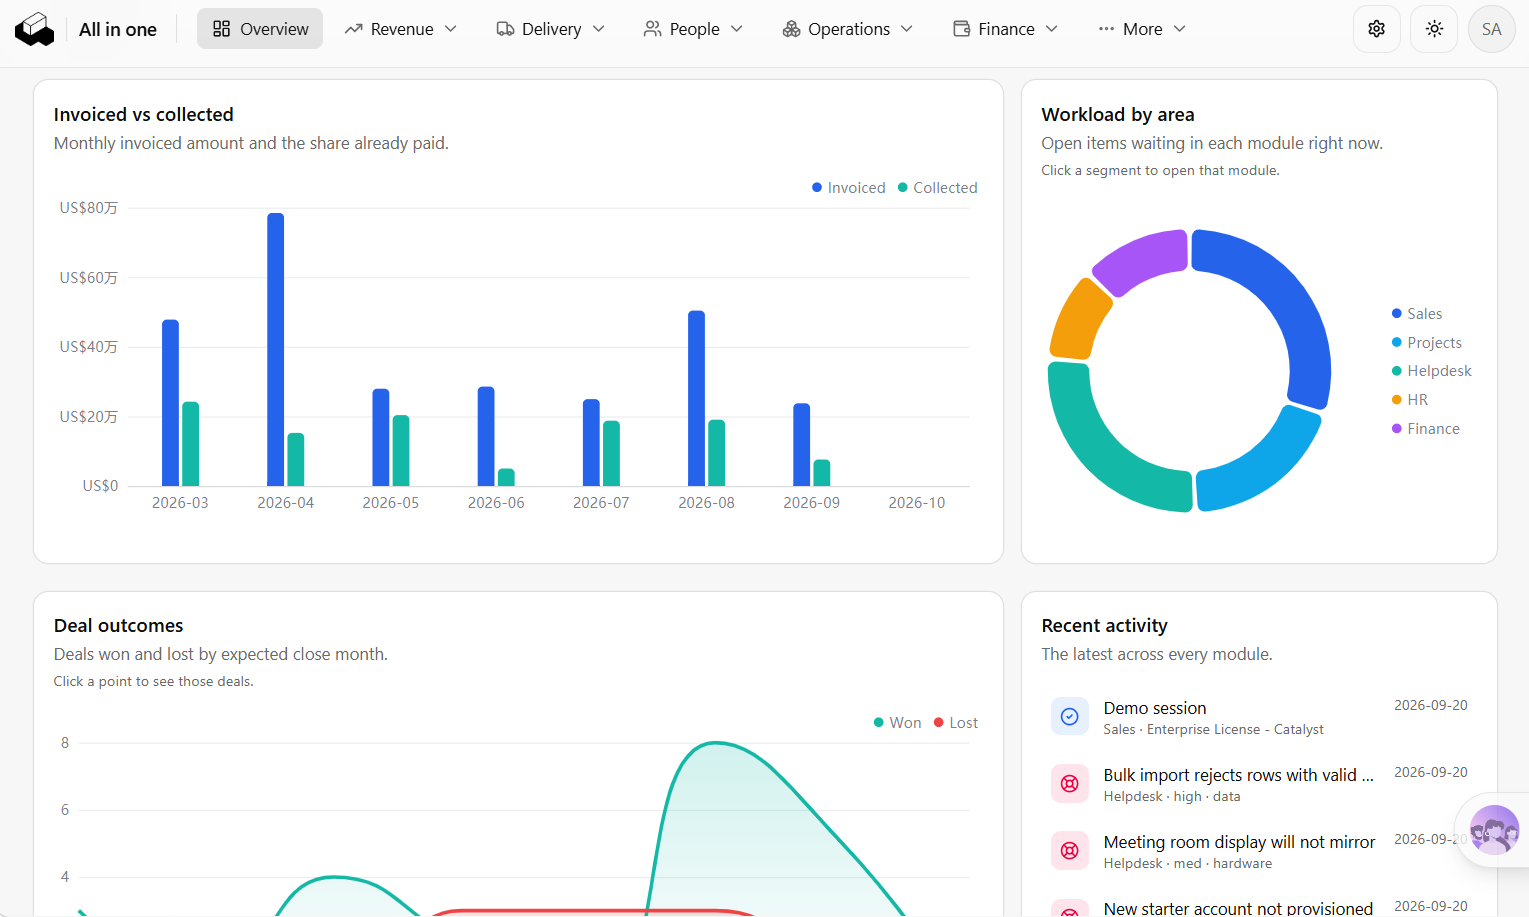
Task: Switch to the Overview tab
Action: tap(260, 29)
